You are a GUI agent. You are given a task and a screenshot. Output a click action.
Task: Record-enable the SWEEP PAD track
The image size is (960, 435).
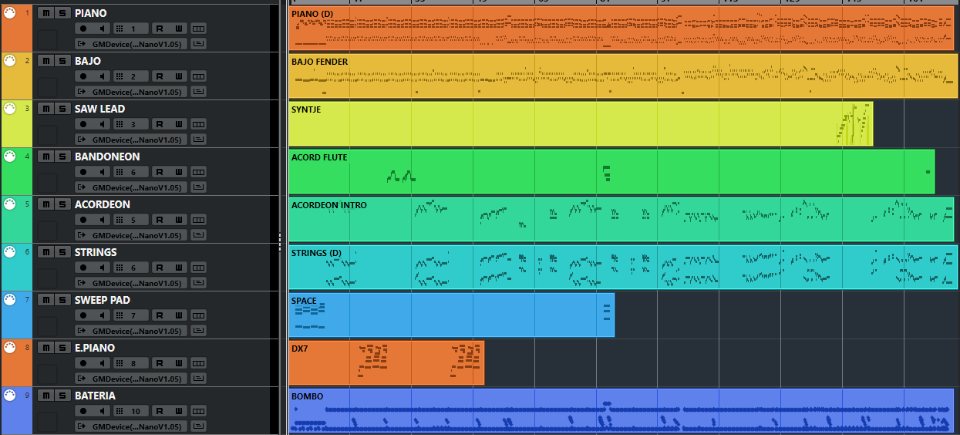pyautogui.click(x=83, y=315)
